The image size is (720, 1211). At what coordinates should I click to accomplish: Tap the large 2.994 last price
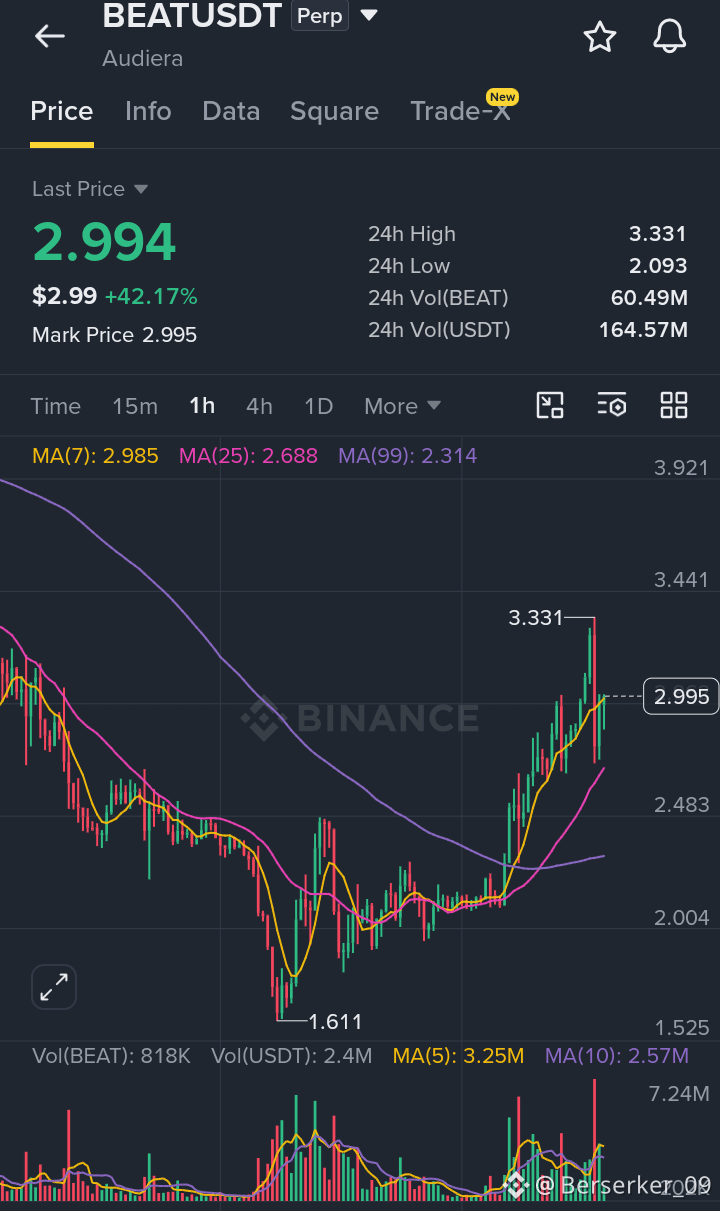click(104, 241)
